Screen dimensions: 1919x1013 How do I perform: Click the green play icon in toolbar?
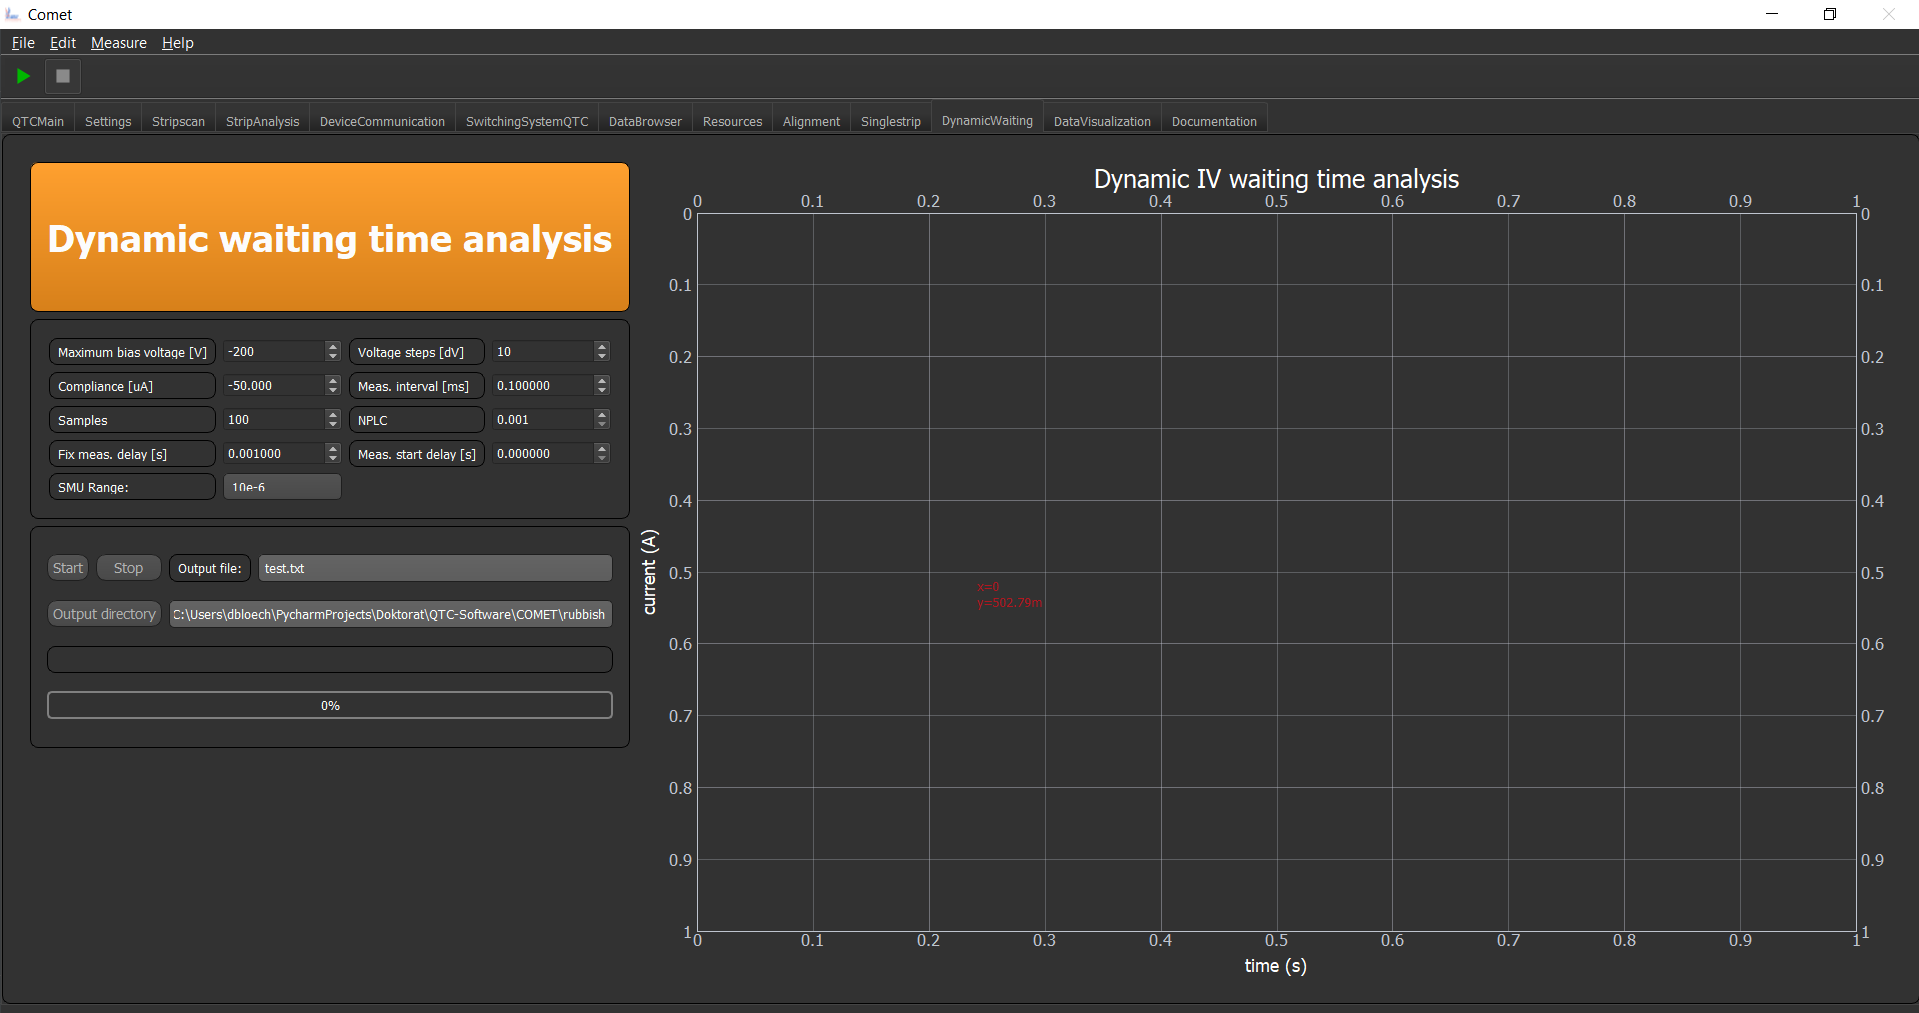[x=23, y=76]
